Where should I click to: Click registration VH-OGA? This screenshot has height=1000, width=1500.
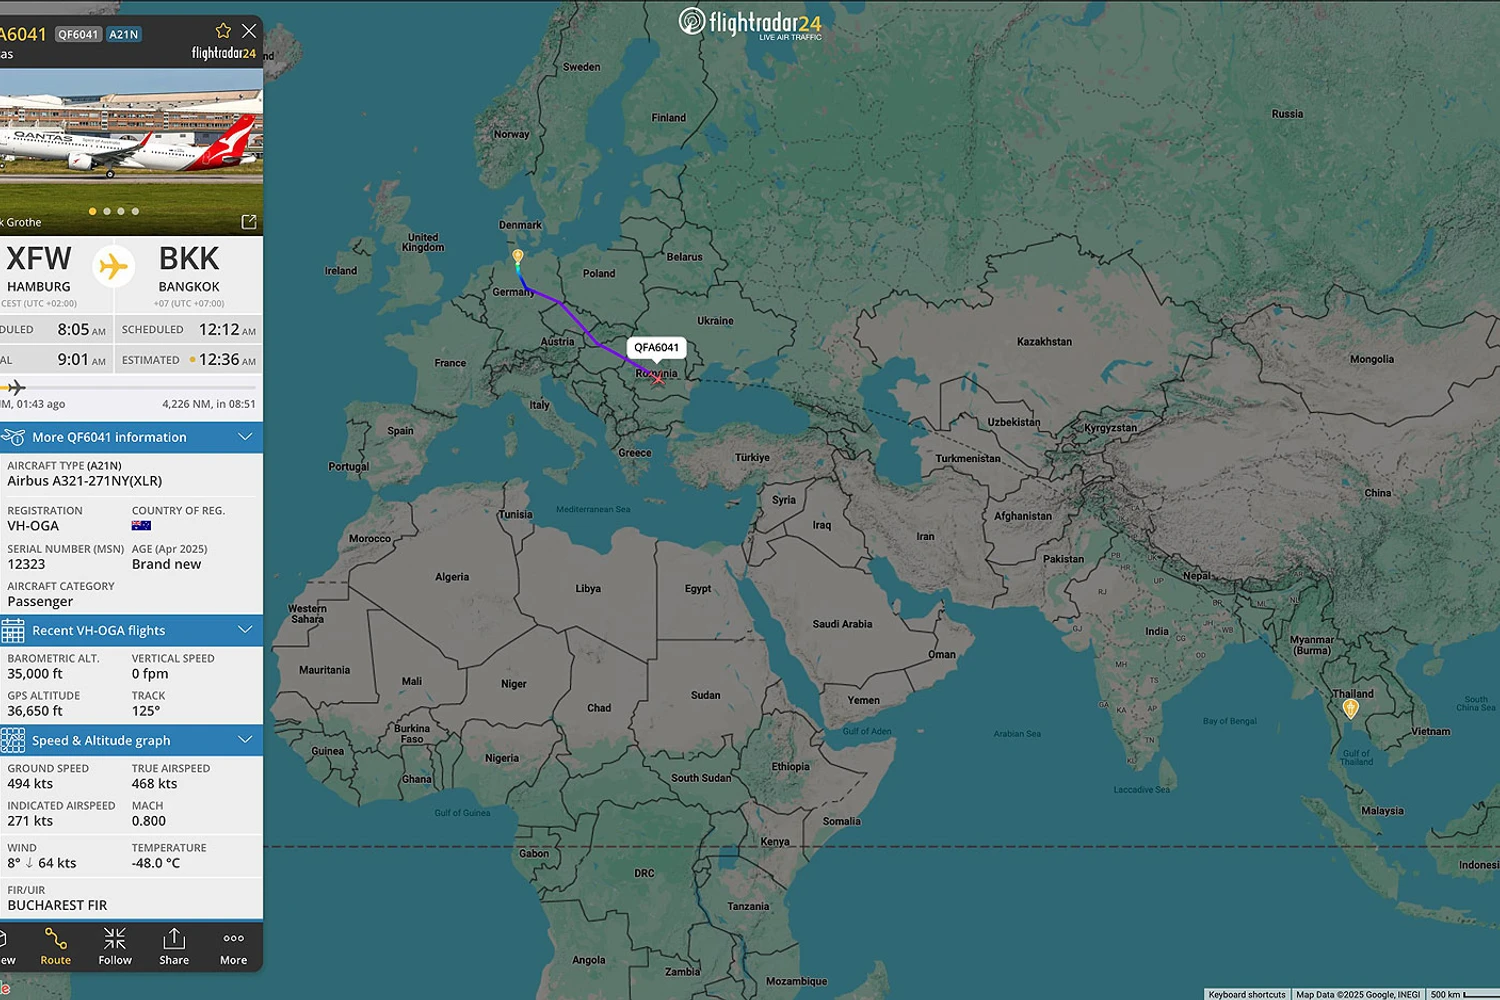tap(33, 526)
